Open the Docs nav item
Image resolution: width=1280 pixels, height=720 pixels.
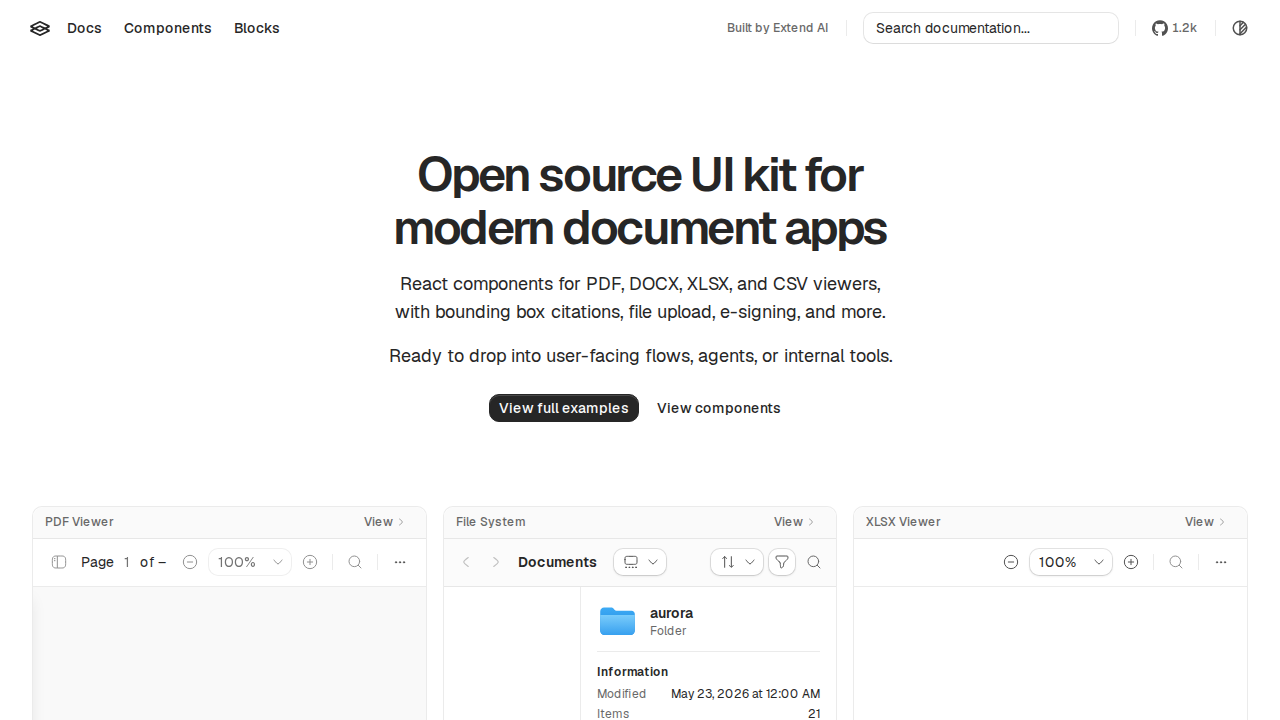tap(84, 28)
